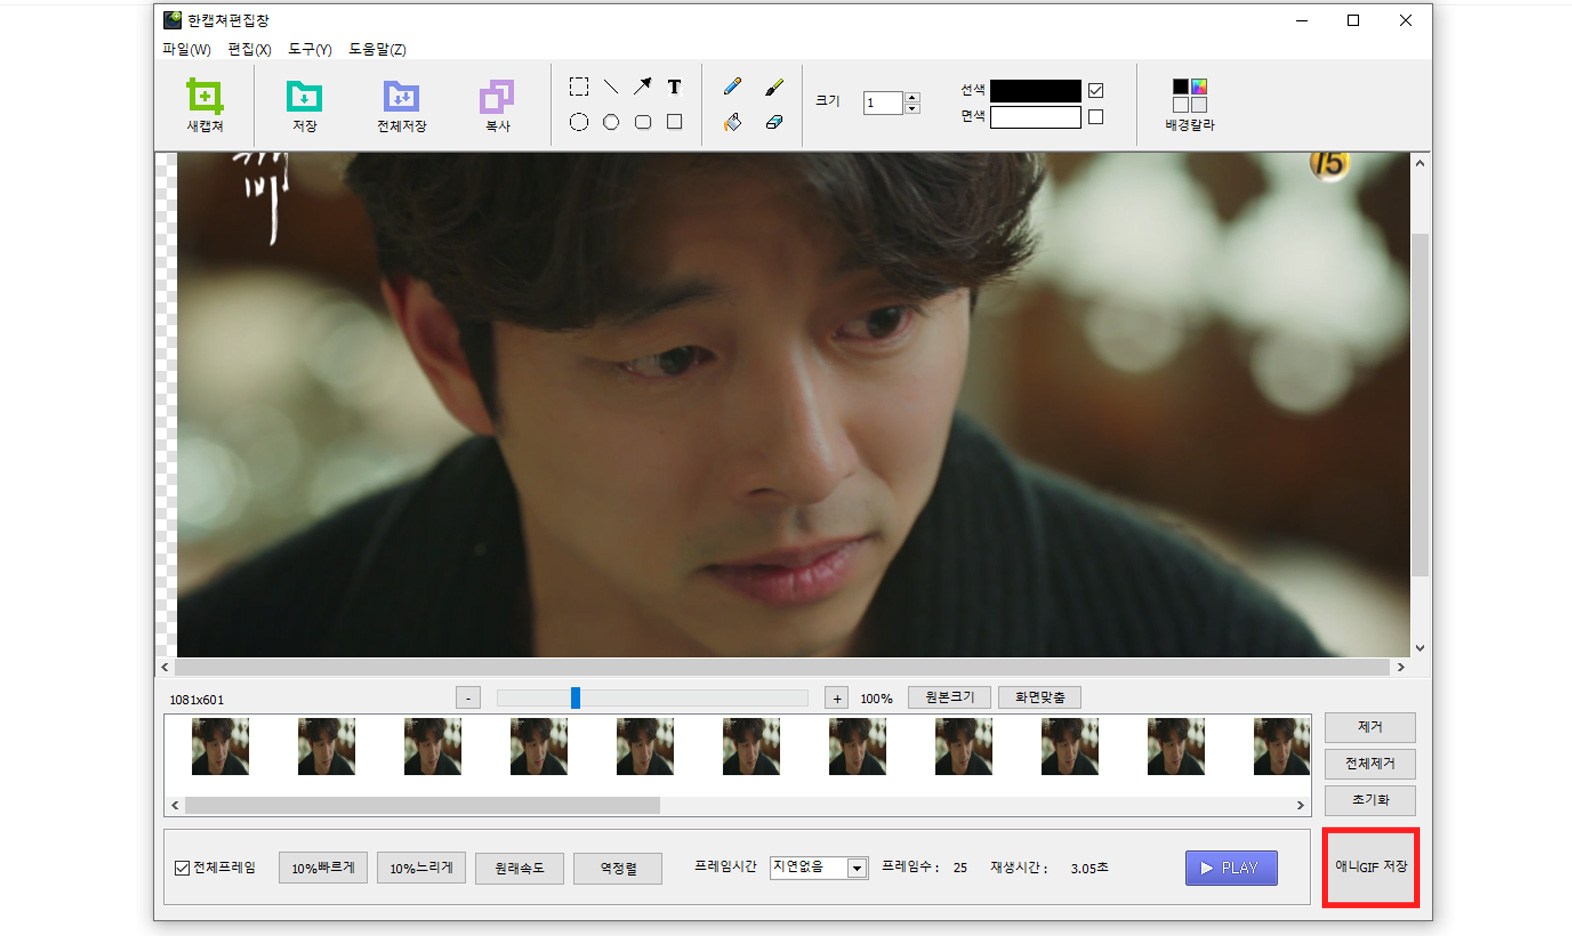Open the 도구(Y) menu

[x=309, y=49]
